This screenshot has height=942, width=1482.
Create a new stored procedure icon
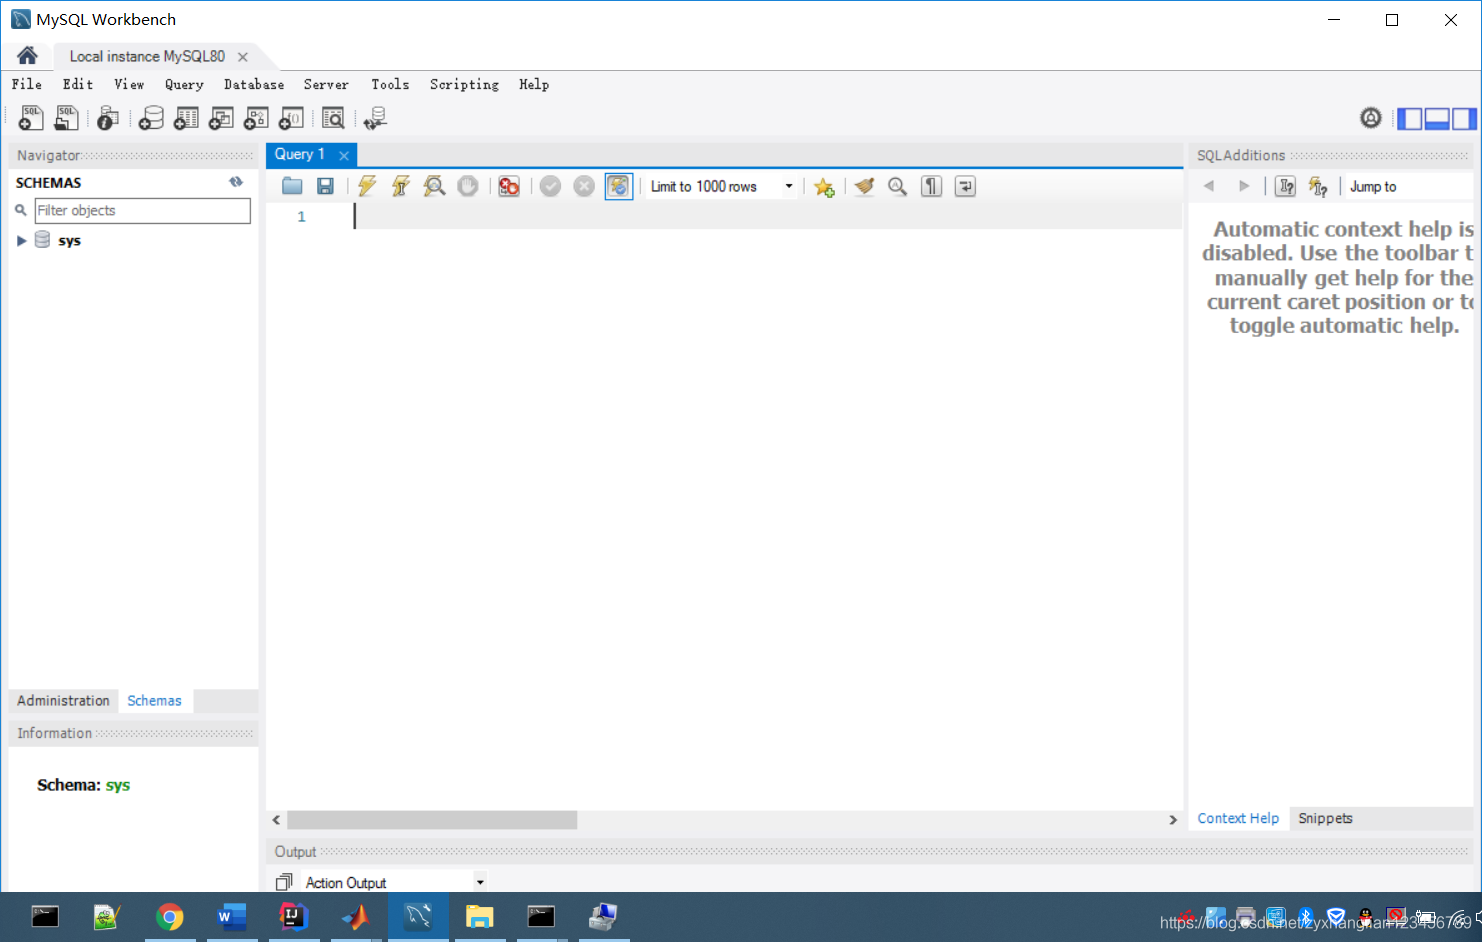(256, 118)
